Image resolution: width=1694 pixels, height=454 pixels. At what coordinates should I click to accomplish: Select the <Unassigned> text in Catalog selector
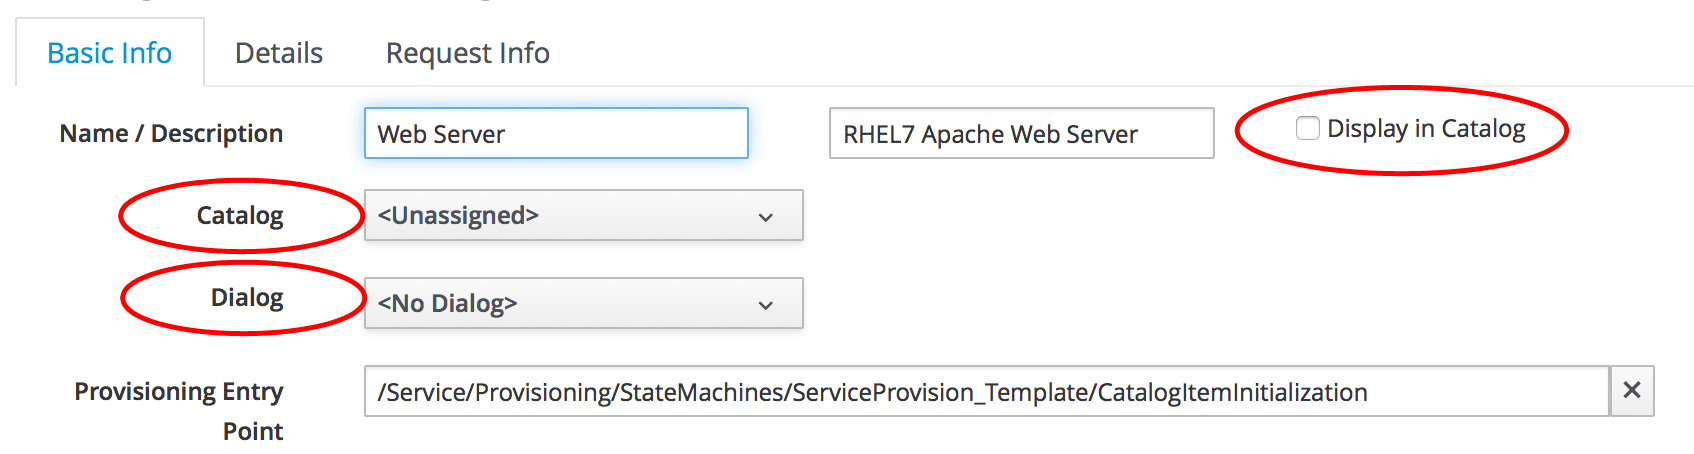[x=458, y=216]
